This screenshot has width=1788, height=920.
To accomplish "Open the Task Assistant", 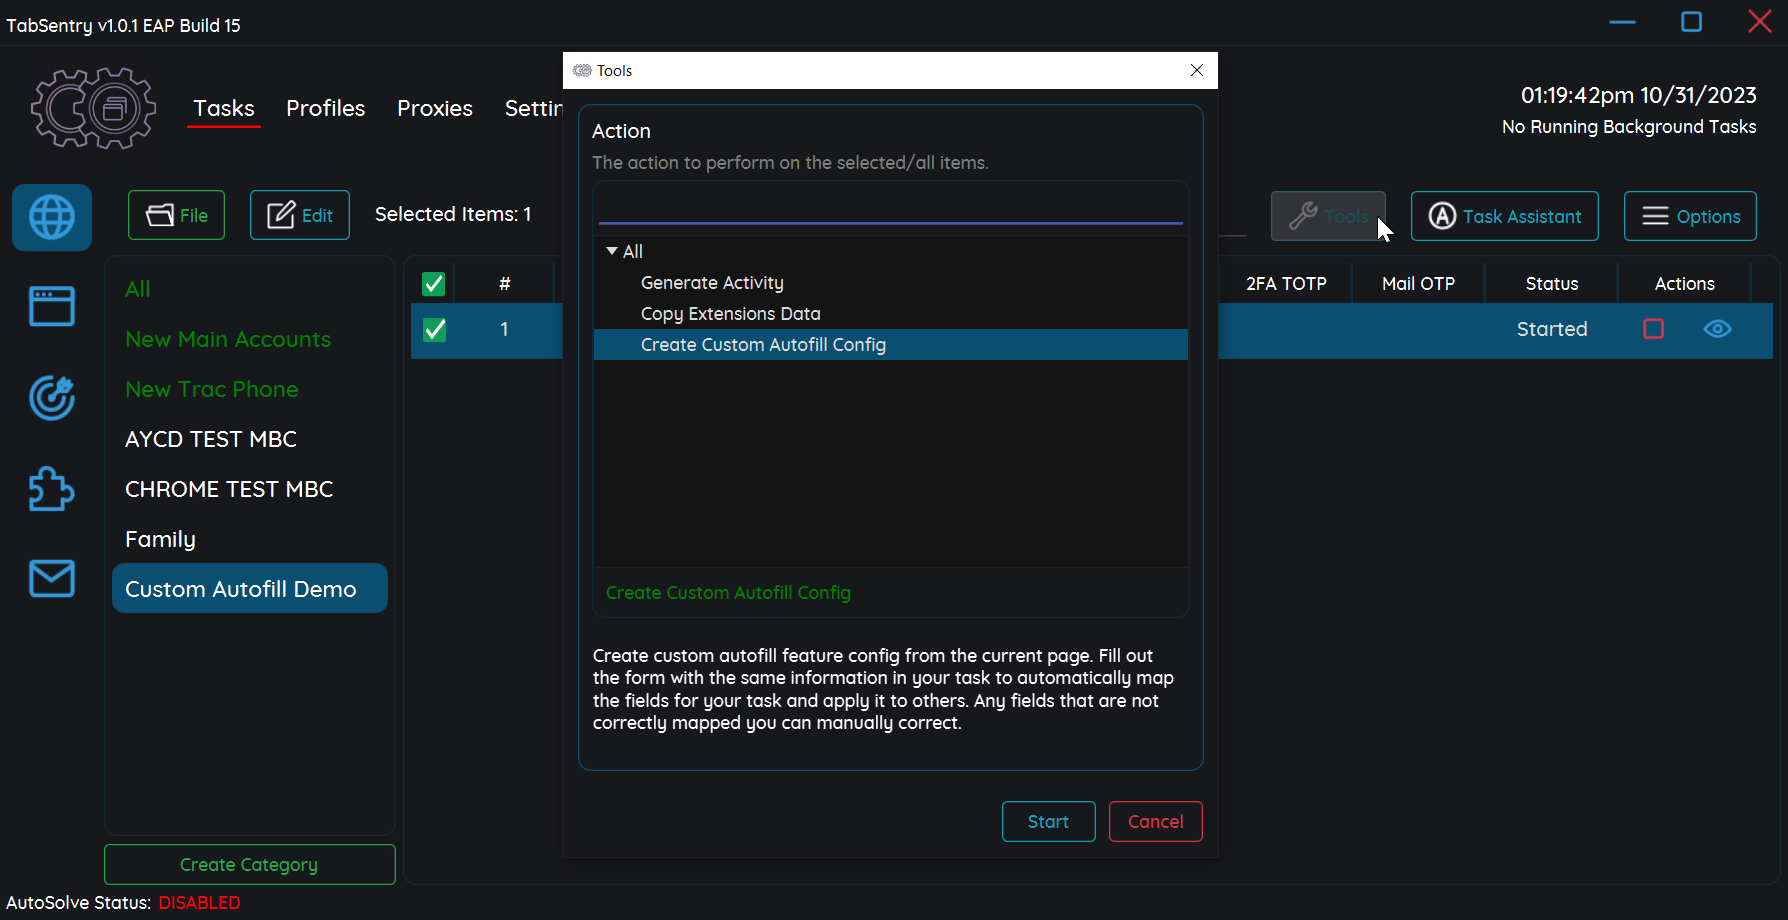I will 1504,216.
